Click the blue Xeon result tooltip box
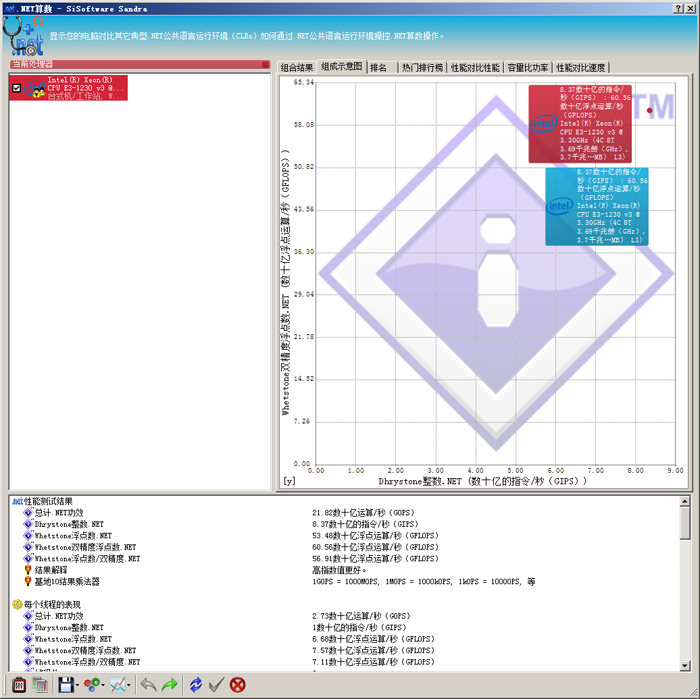This screenshot has height=699, width=700. pos(597,206)
